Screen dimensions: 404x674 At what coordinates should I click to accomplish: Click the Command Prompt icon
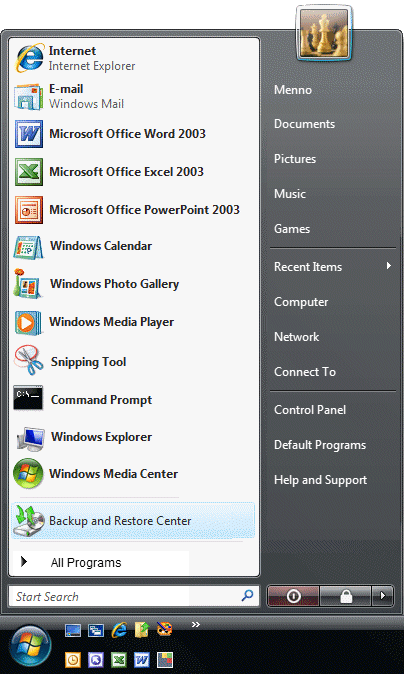pyautogui.click(x=28, y=398)
